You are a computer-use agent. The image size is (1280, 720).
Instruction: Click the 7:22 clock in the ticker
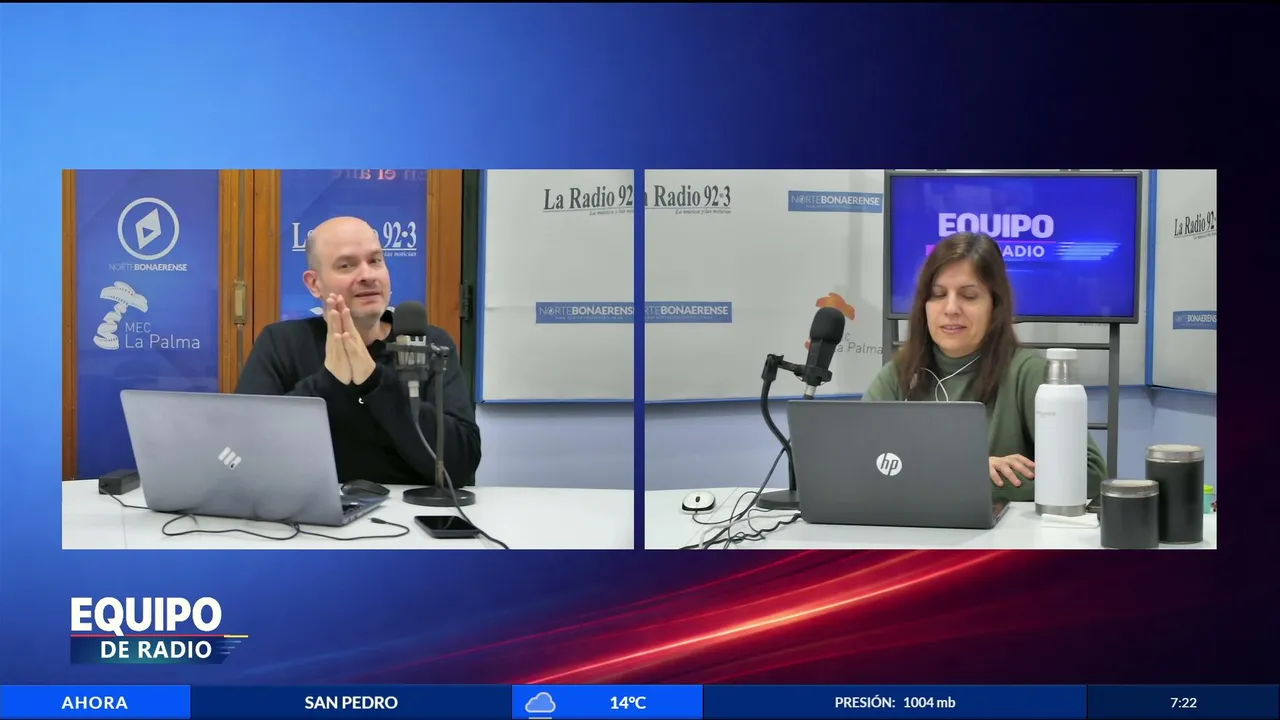coord(1183,702)
